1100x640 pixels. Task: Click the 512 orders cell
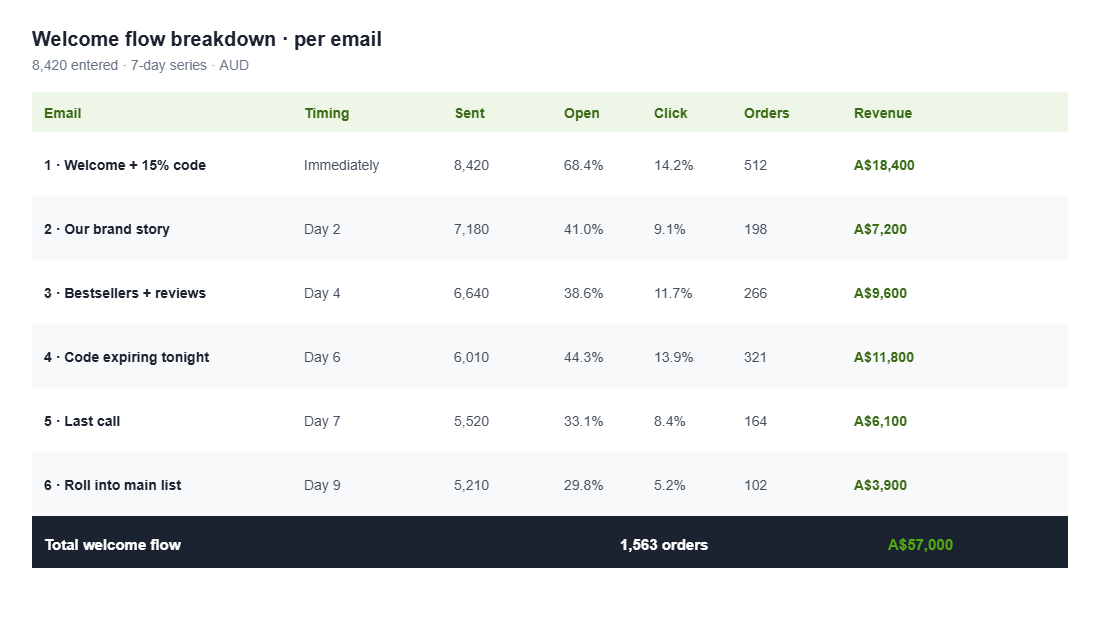coord(756,165)
